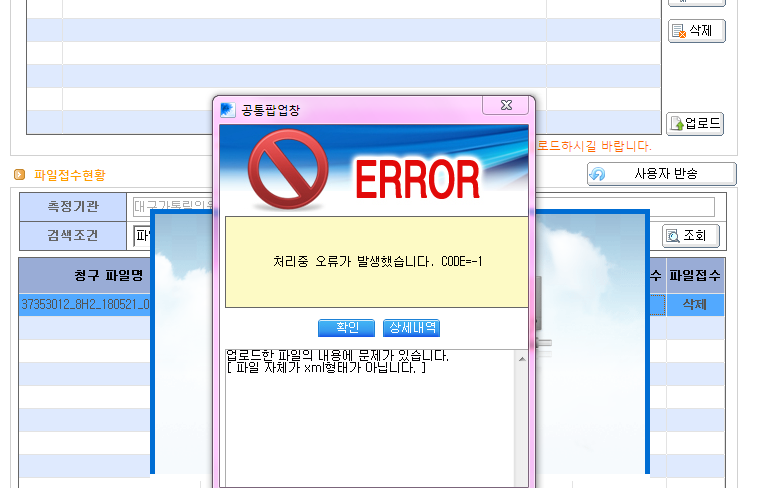Click the detail text scrollbar up arrow
Viewport: 764px width, 488px height.
pos(522,359)
